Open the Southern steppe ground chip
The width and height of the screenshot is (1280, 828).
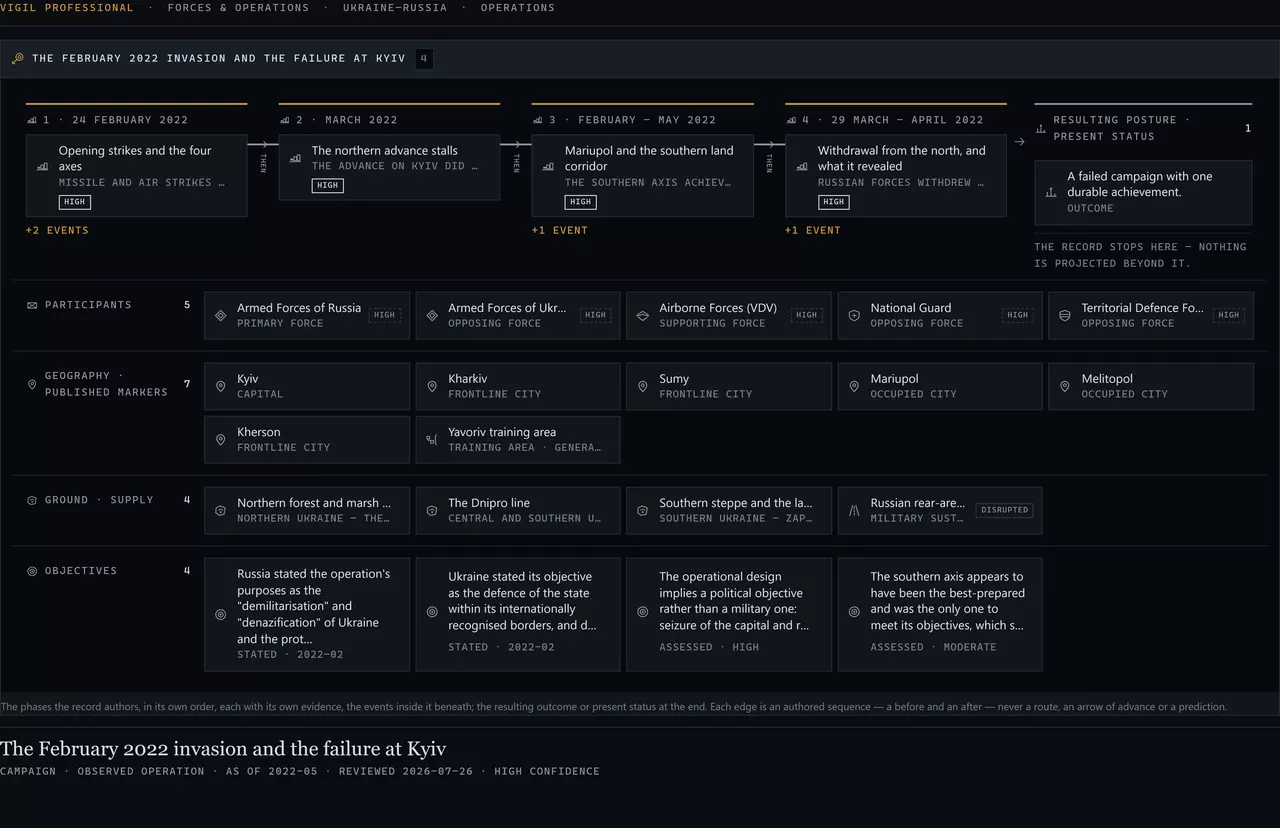pos(729,510)
